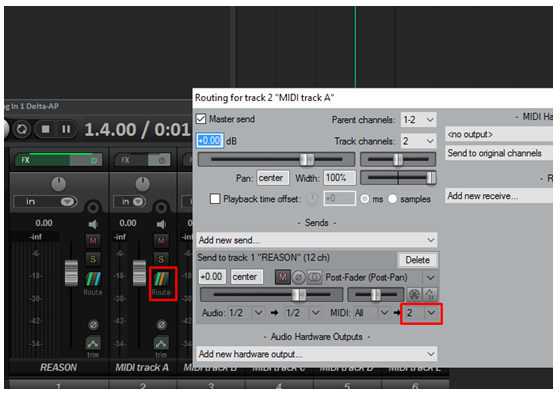Mute the REASON track
This screenshot has width=560, height=395.
click(x=93, y=241)
